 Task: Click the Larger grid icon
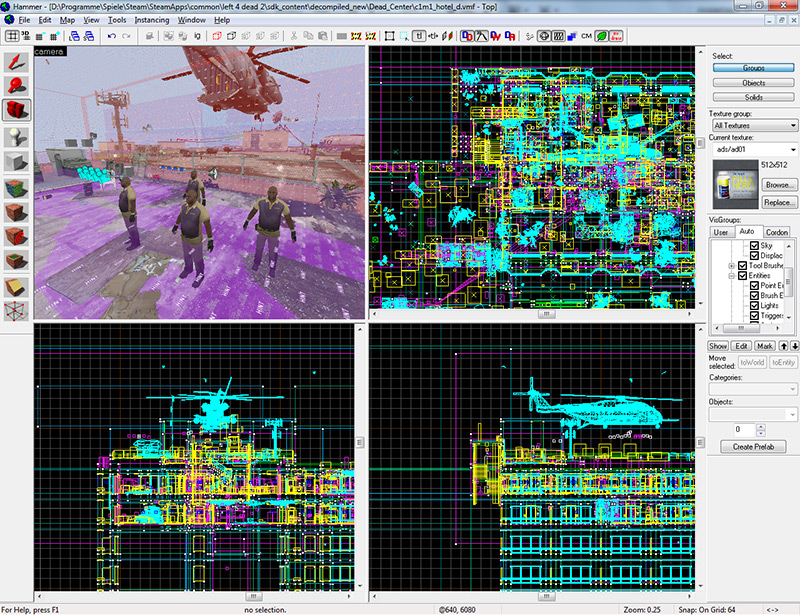[x=54, y=36]
